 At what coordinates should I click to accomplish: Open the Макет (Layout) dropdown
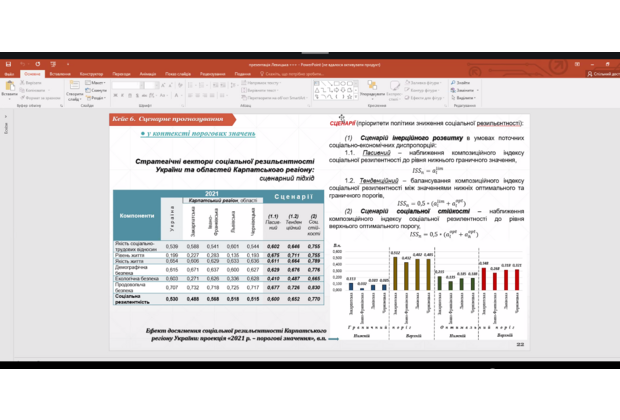point(96,83)
